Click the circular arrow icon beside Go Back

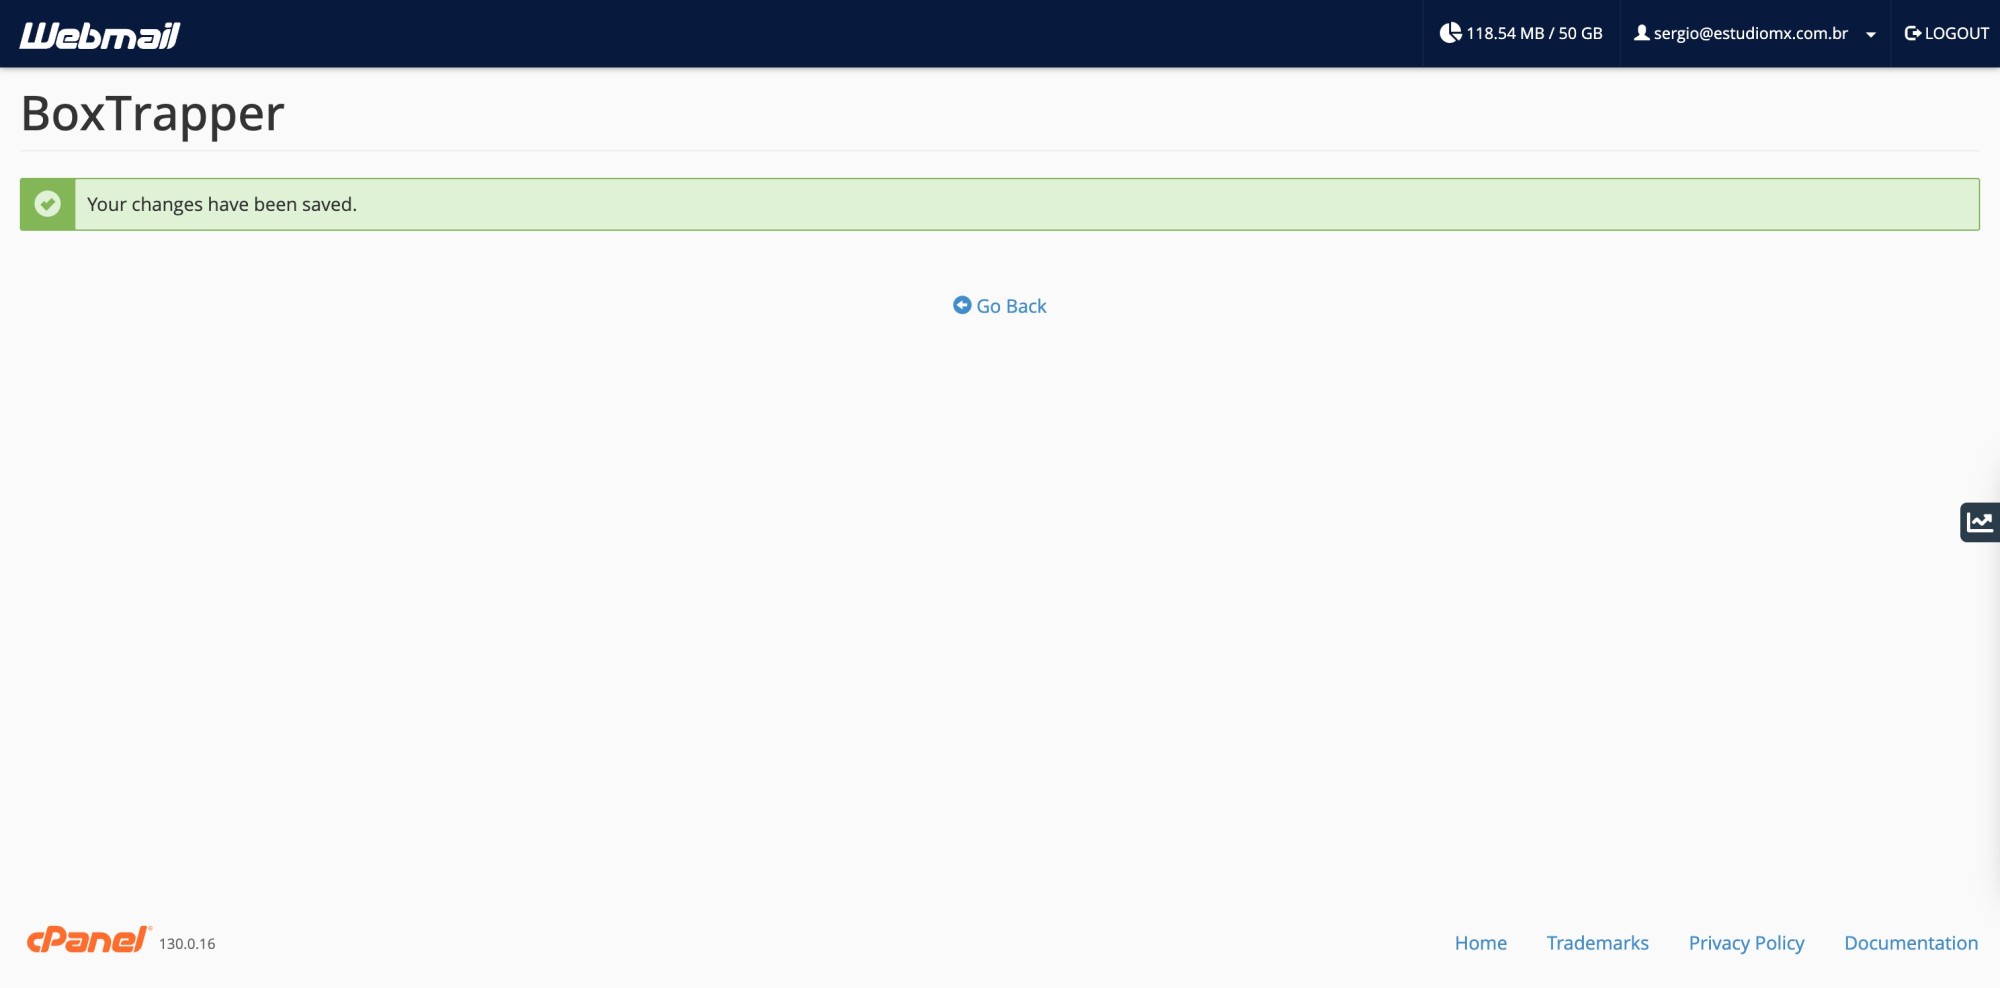pos(962,305)
